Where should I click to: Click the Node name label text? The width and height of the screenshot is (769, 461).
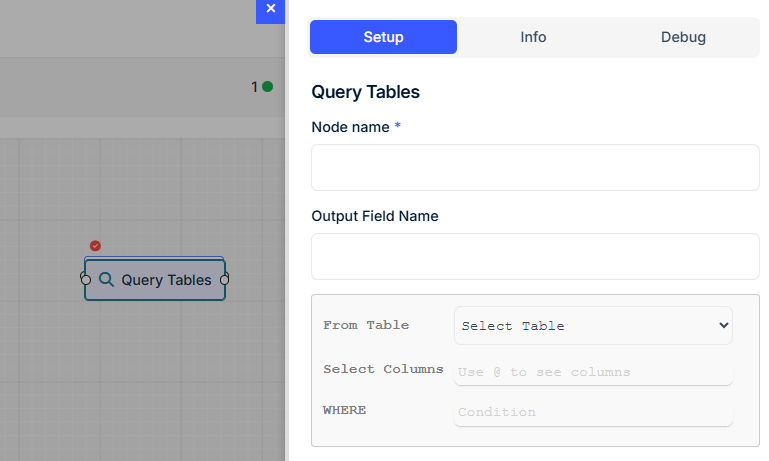(x=350, y=127)
